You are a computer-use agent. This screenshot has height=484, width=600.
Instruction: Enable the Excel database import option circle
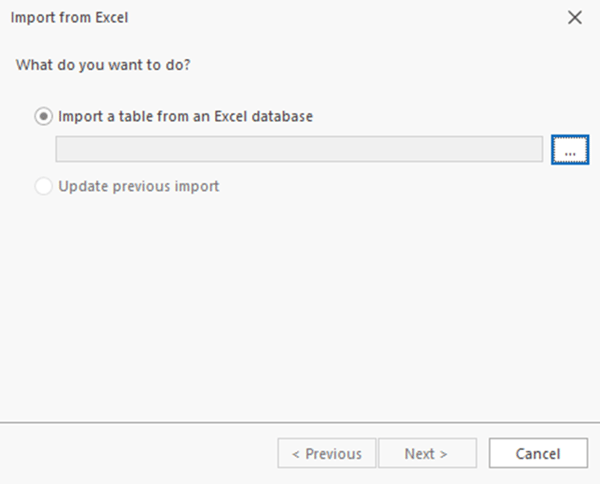pos(44,116)
